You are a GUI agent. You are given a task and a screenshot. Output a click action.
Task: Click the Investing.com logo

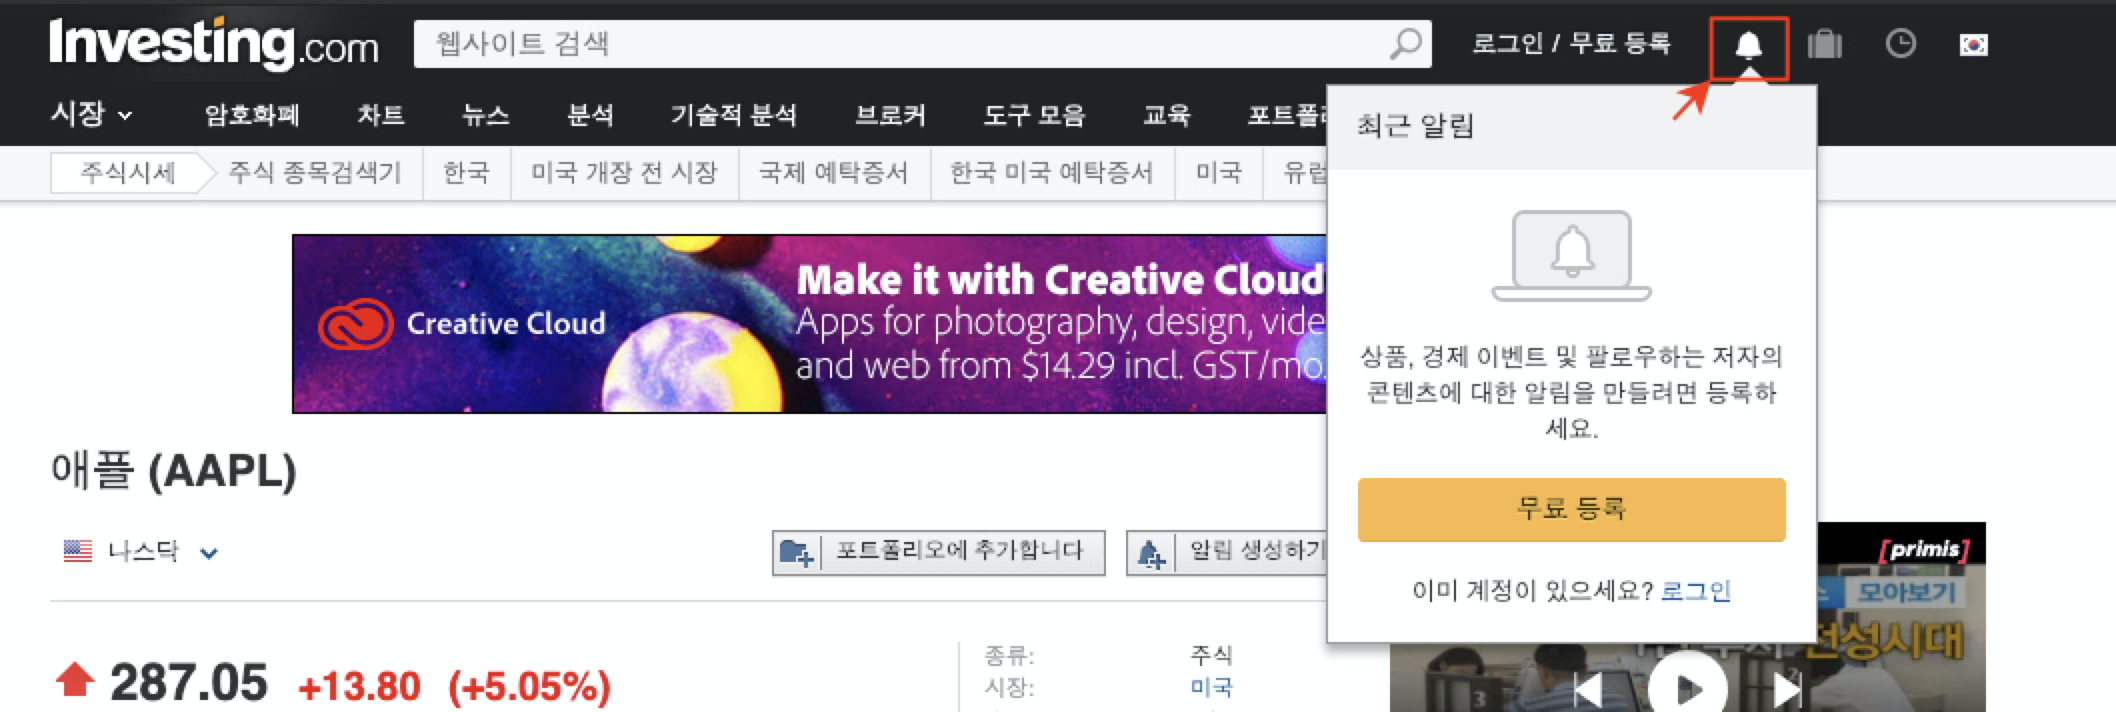point(214,45)
